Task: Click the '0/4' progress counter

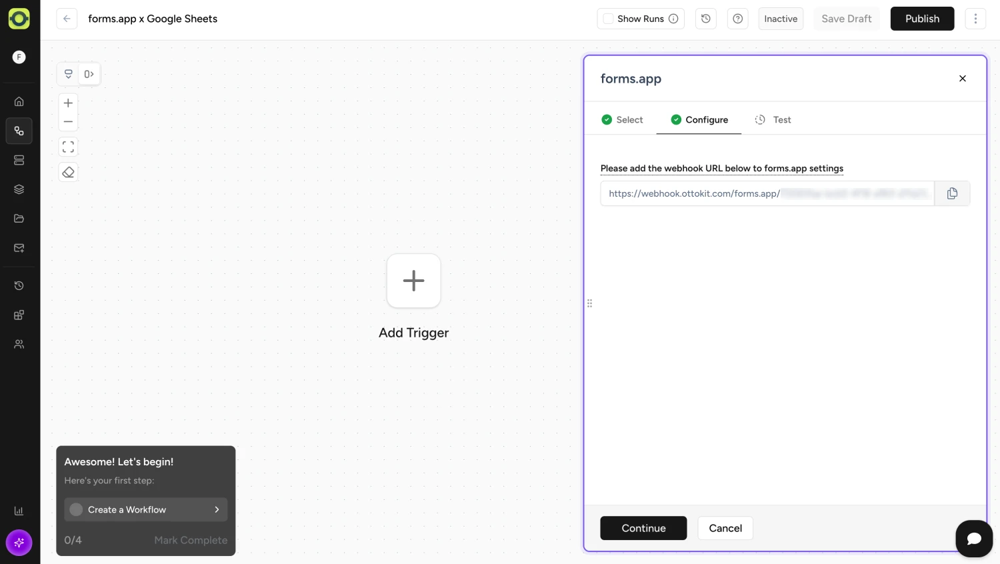Action: [73, 540]
